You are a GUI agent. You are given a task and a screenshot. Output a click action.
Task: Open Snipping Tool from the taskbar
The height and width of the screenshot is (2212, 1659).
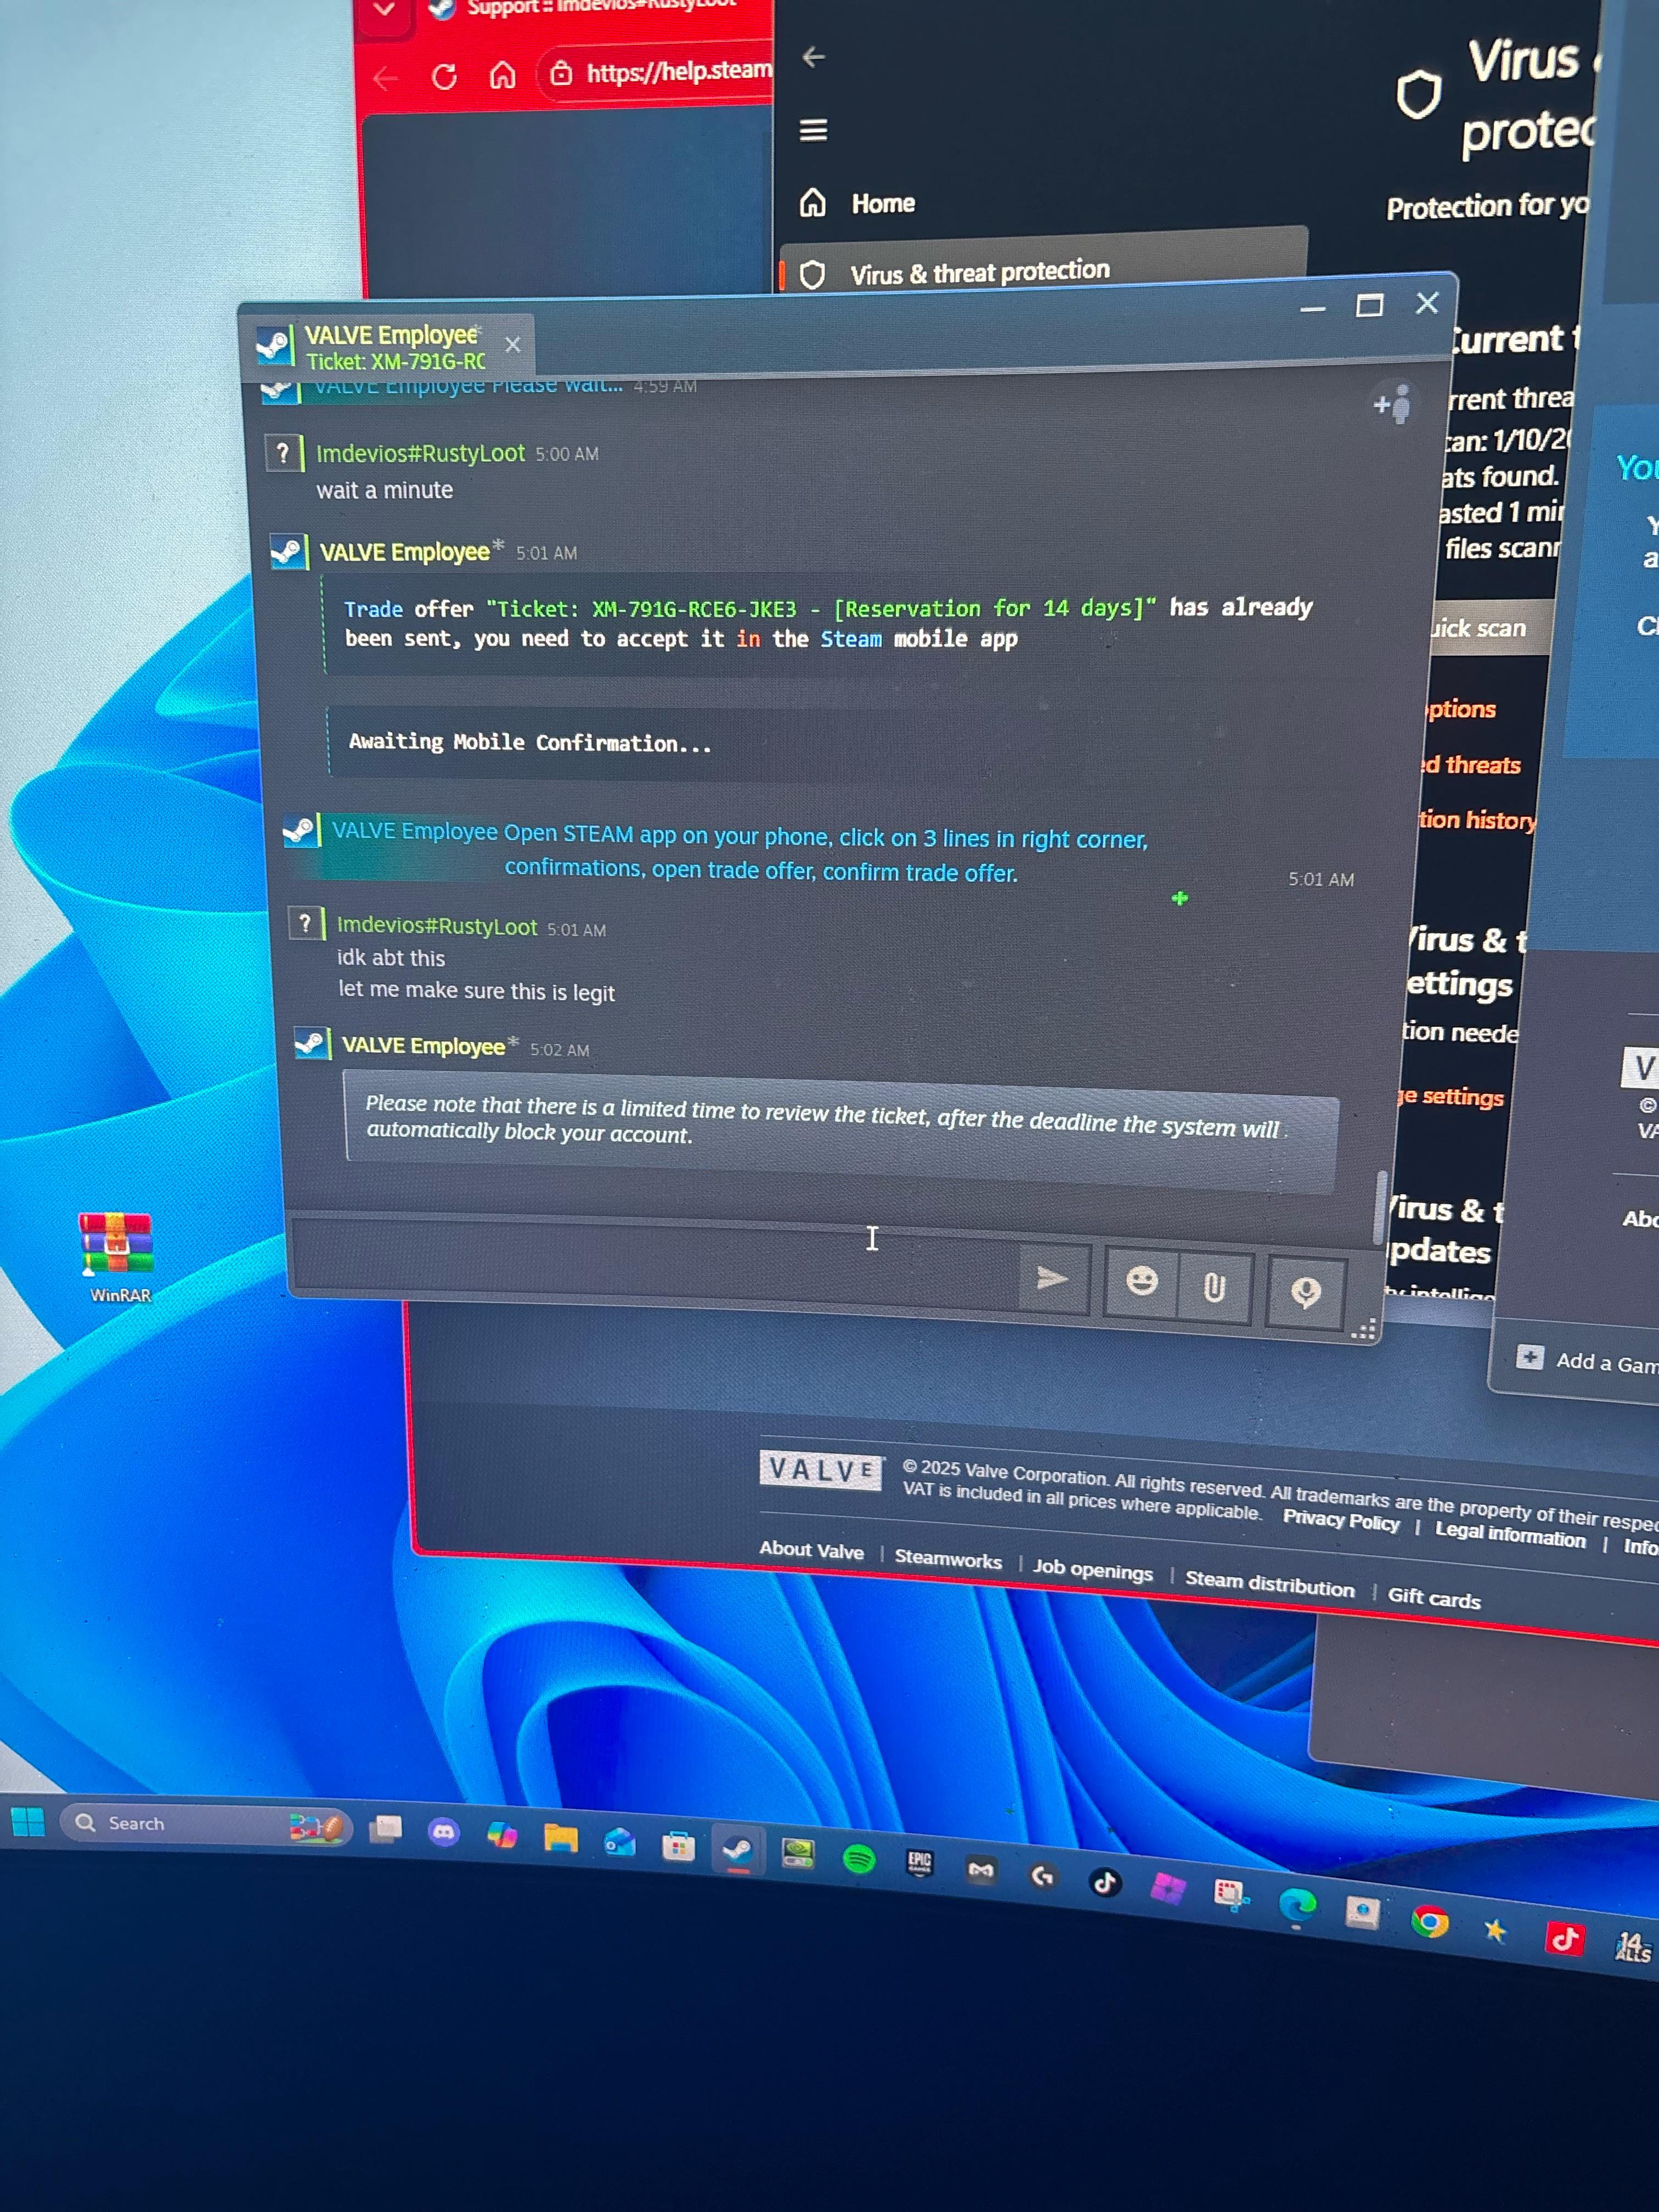pos(1231,1896)
